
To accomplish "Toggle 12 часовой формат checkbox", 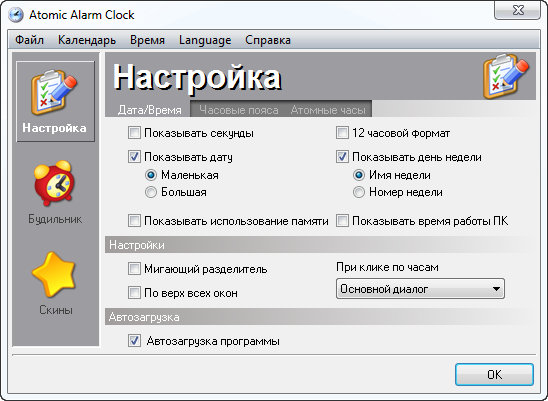I will (x=342, y=133).
